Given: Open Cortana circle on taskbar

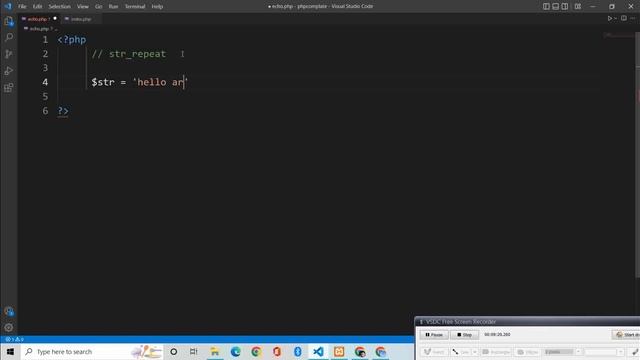Looking at the screenshot, I should tap(173, 351).
